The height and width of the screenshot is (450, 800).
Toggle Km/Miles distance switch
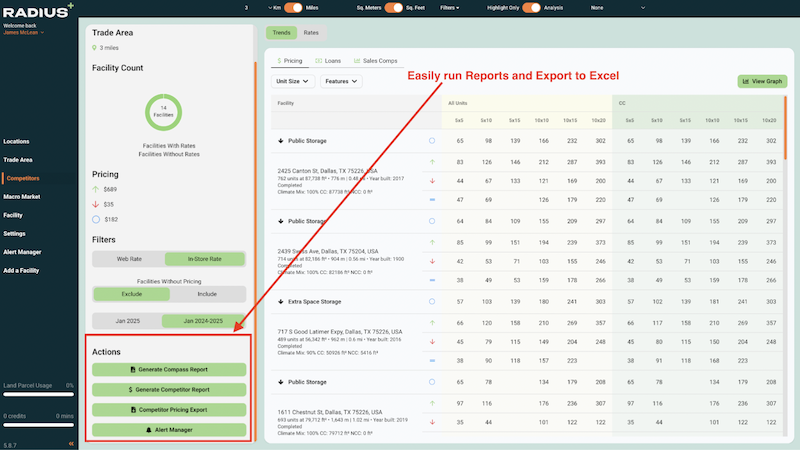click(293, 8)
